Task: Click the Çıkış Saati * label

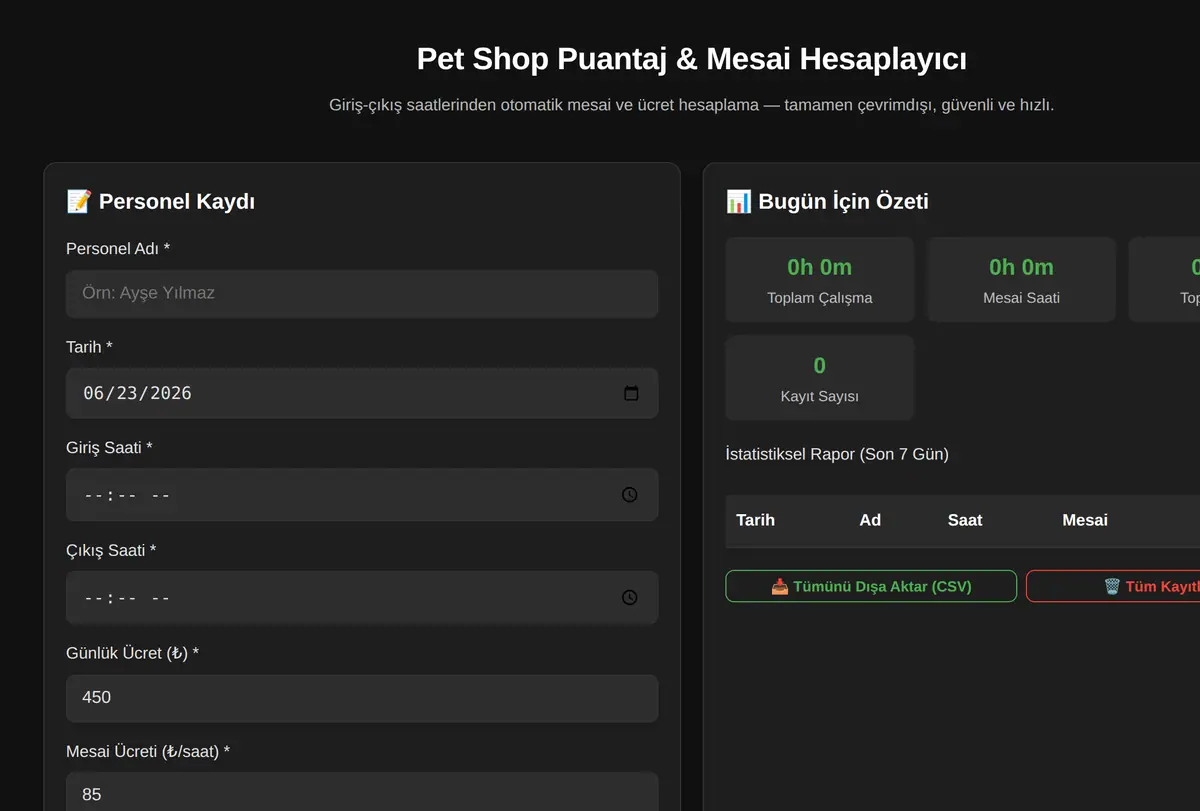Action: point(111,550)
